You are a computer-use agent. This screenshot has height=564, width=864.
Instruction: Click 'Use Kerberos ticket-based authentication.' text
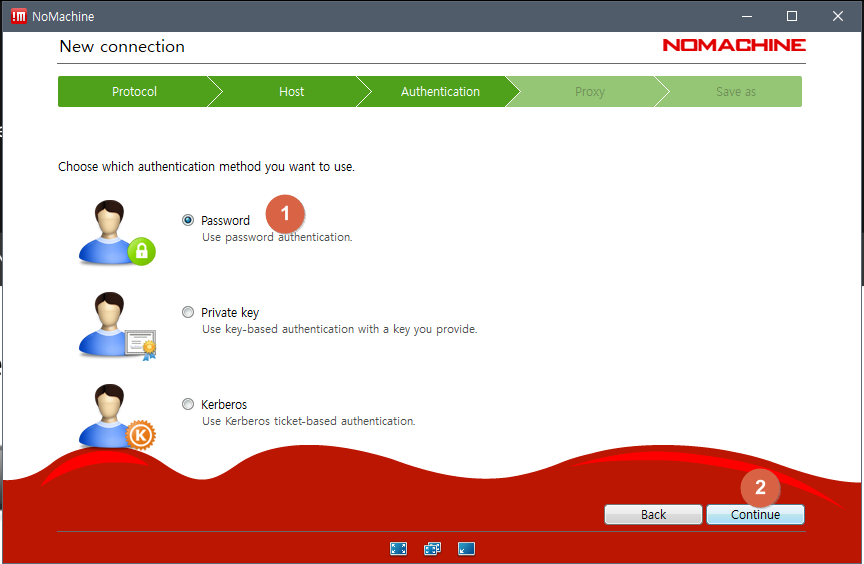pyautogui.click(x=309, y=421)
